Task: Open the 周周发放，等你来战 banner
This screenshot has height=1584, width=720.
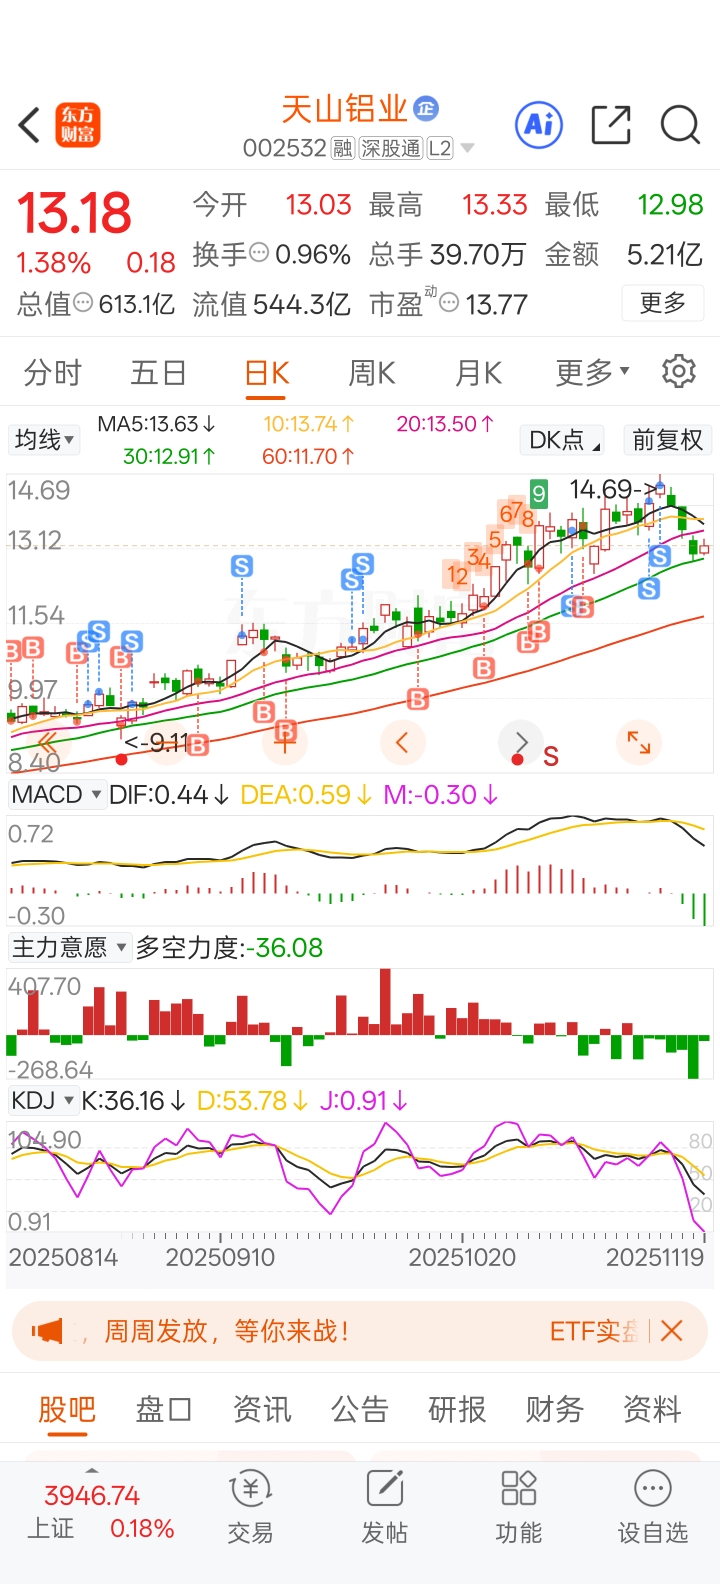Action: point(227,1331)
